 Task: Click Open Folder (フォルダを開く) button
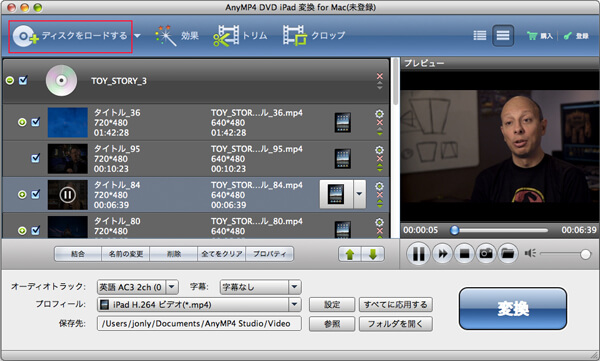point(396,324)
